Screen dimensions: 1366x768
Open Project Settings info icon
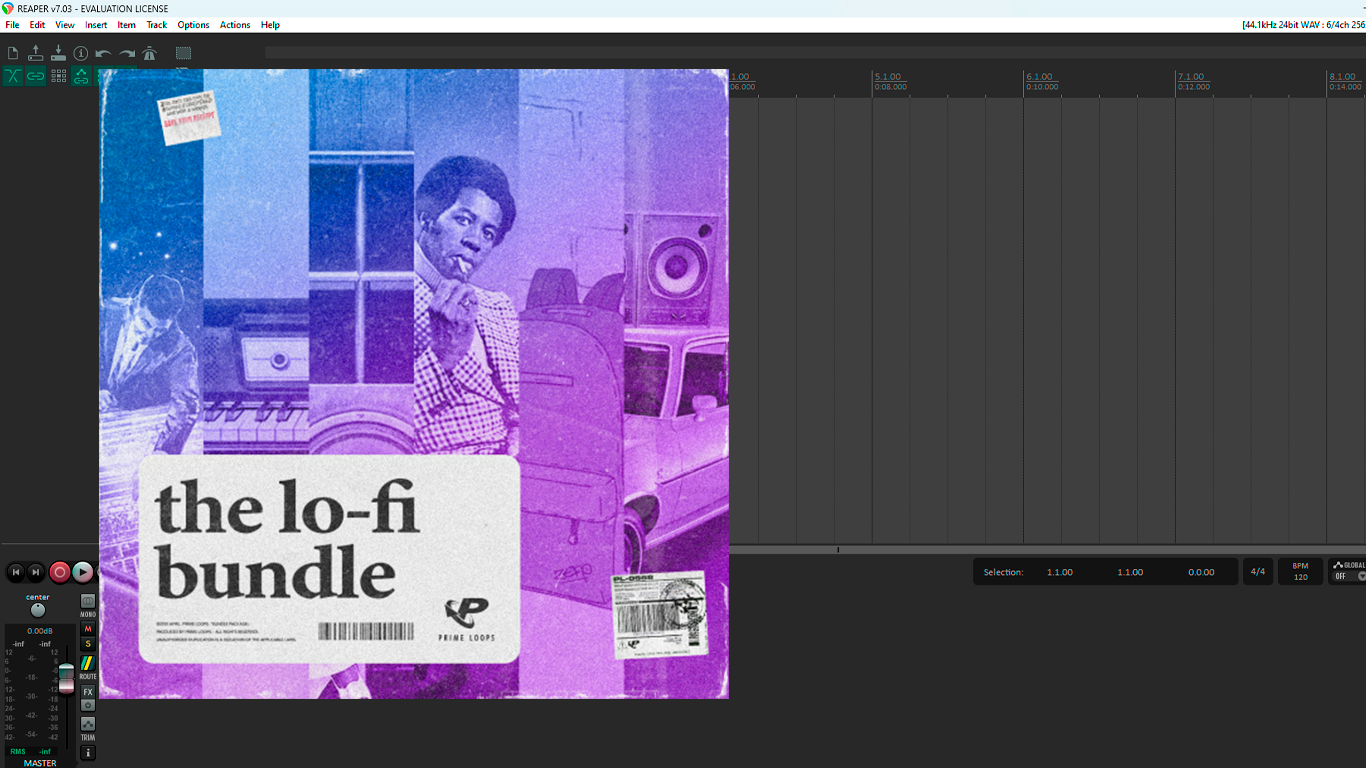81,53
